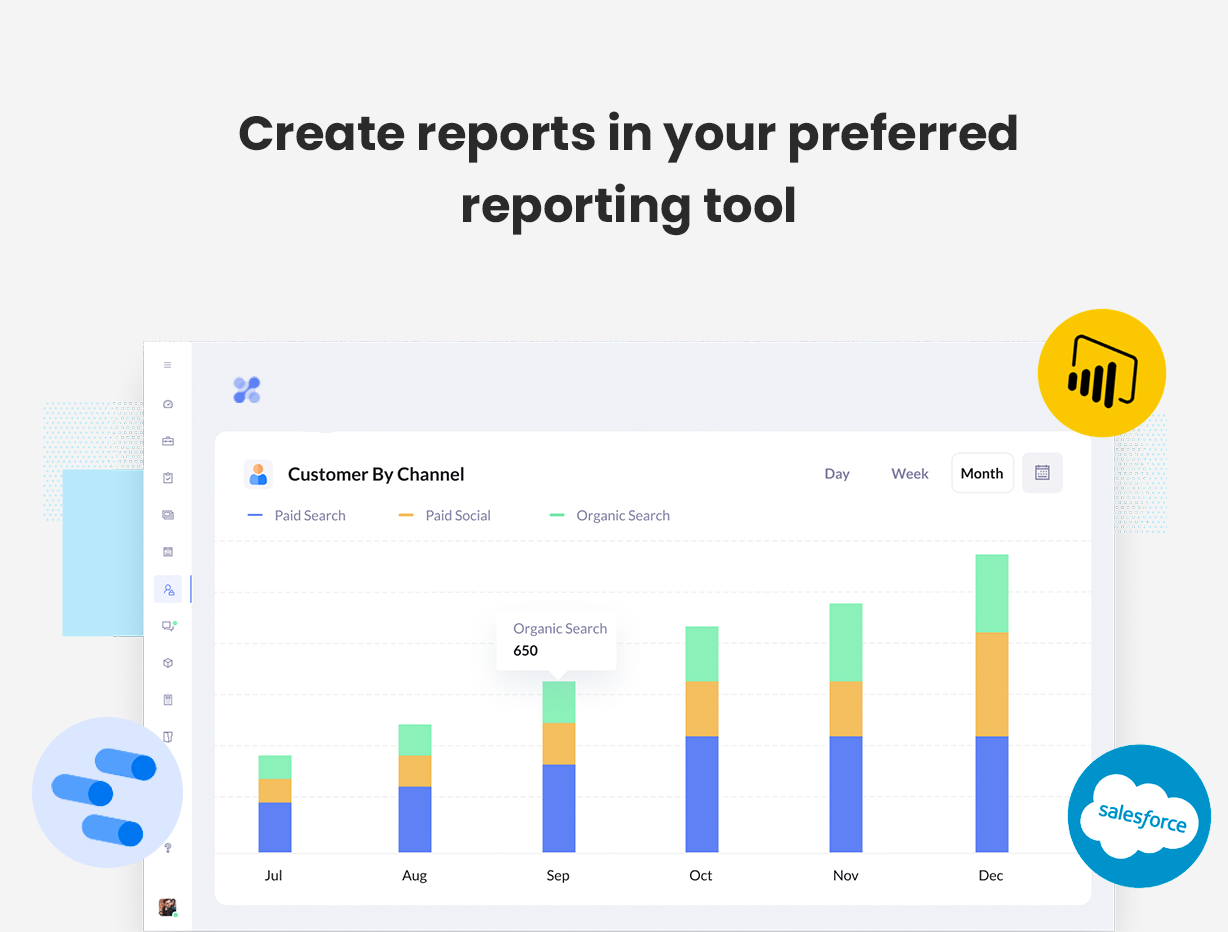1228x932 pixels.
Task: Open the hamburger menu in the sidebar
Action: 168,365
